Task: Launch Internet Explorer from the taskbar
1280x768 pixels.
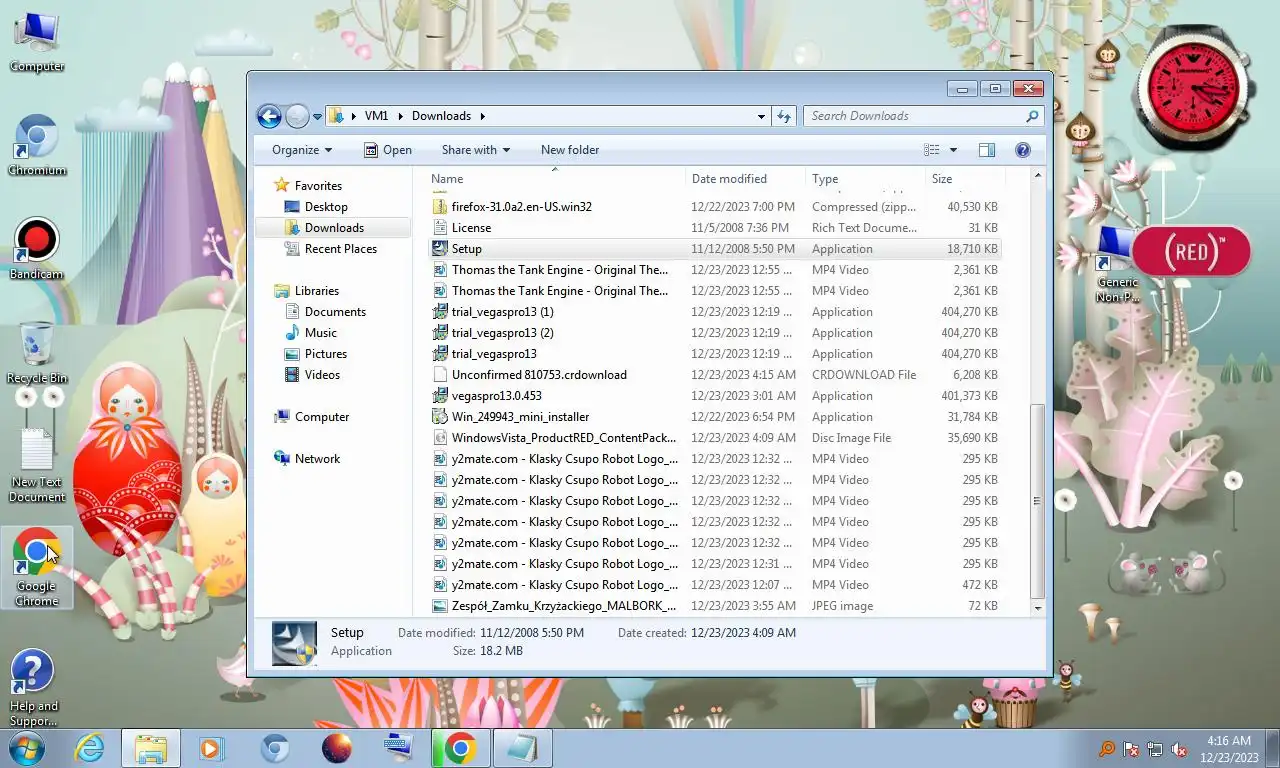Action: (x=89, y=749)
